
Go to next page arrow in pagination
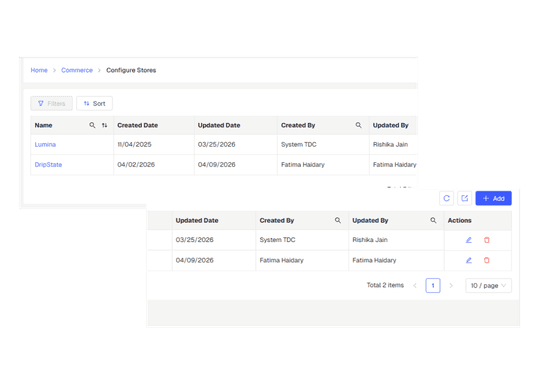(451, 286)
